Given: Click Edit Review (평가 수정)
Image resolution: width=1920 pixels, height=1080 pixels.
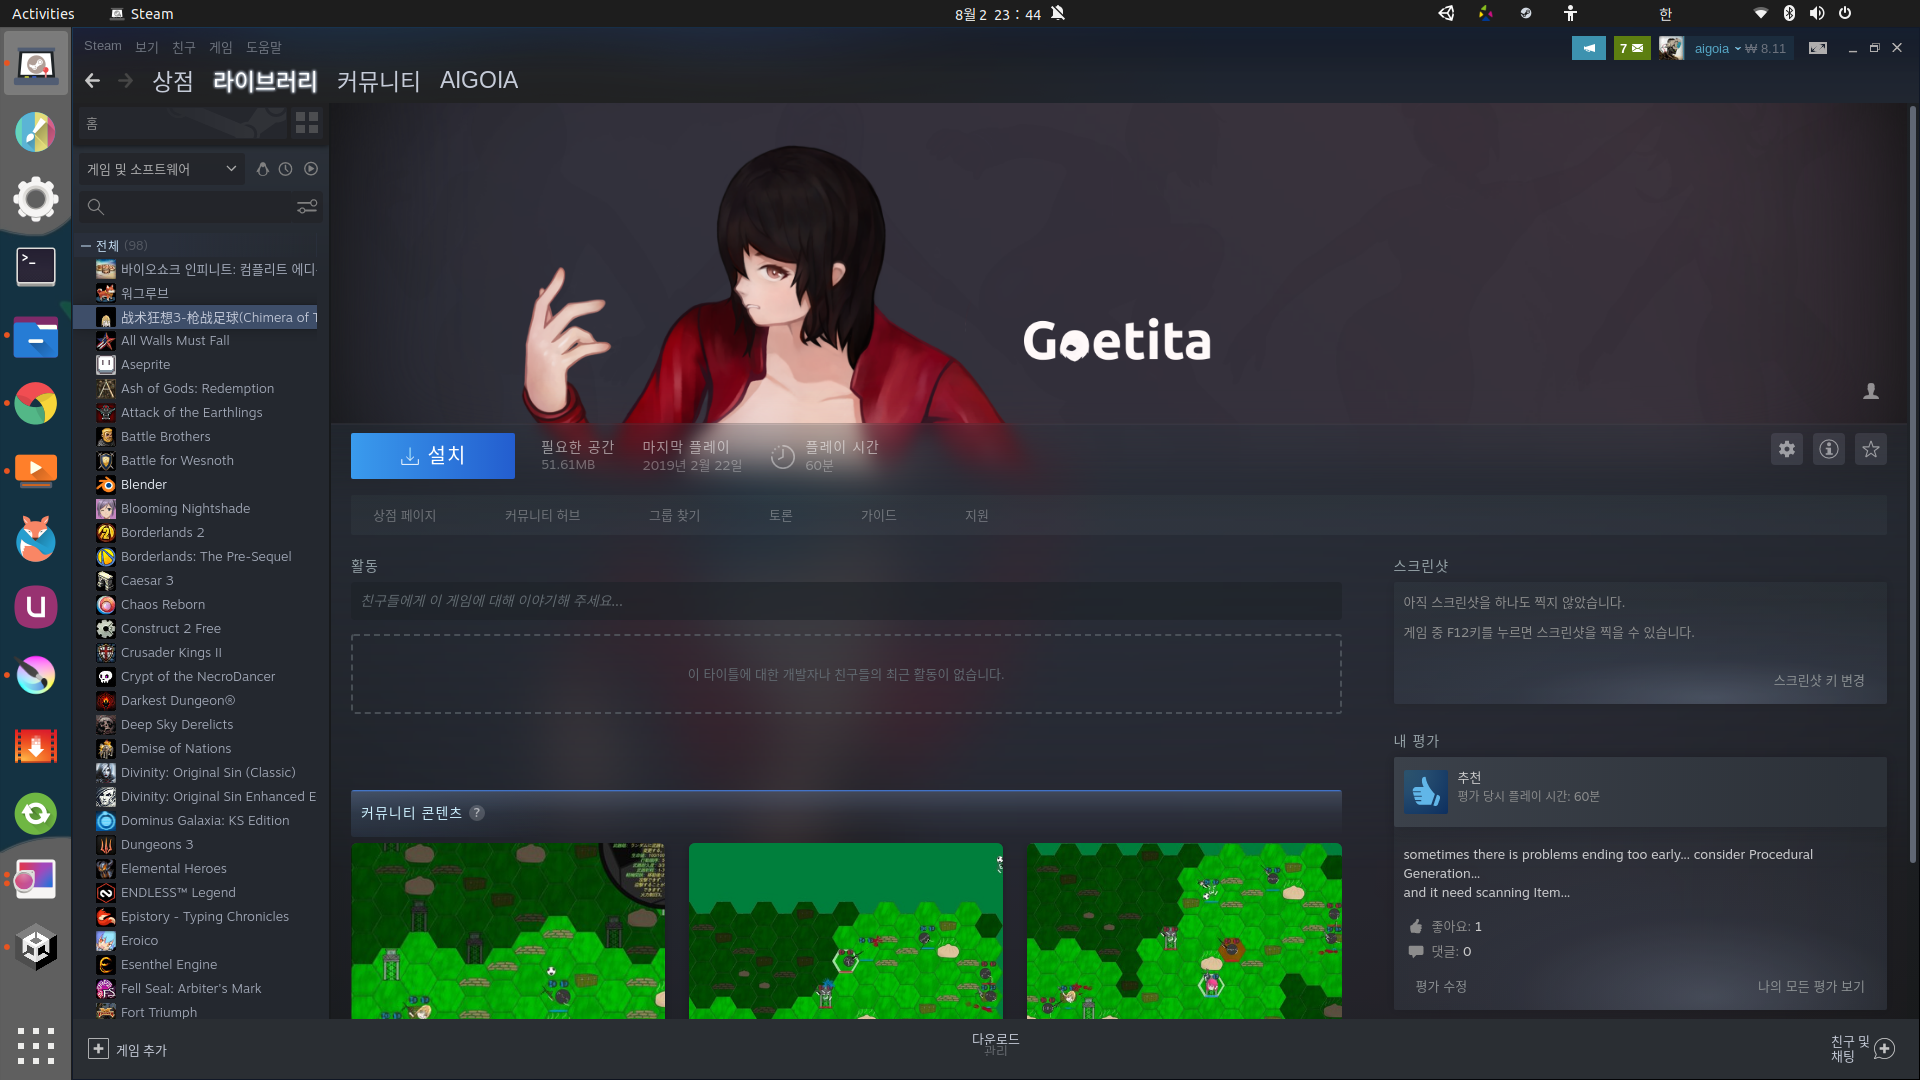Looking at the screenshot, I should tap(1441, 987).
